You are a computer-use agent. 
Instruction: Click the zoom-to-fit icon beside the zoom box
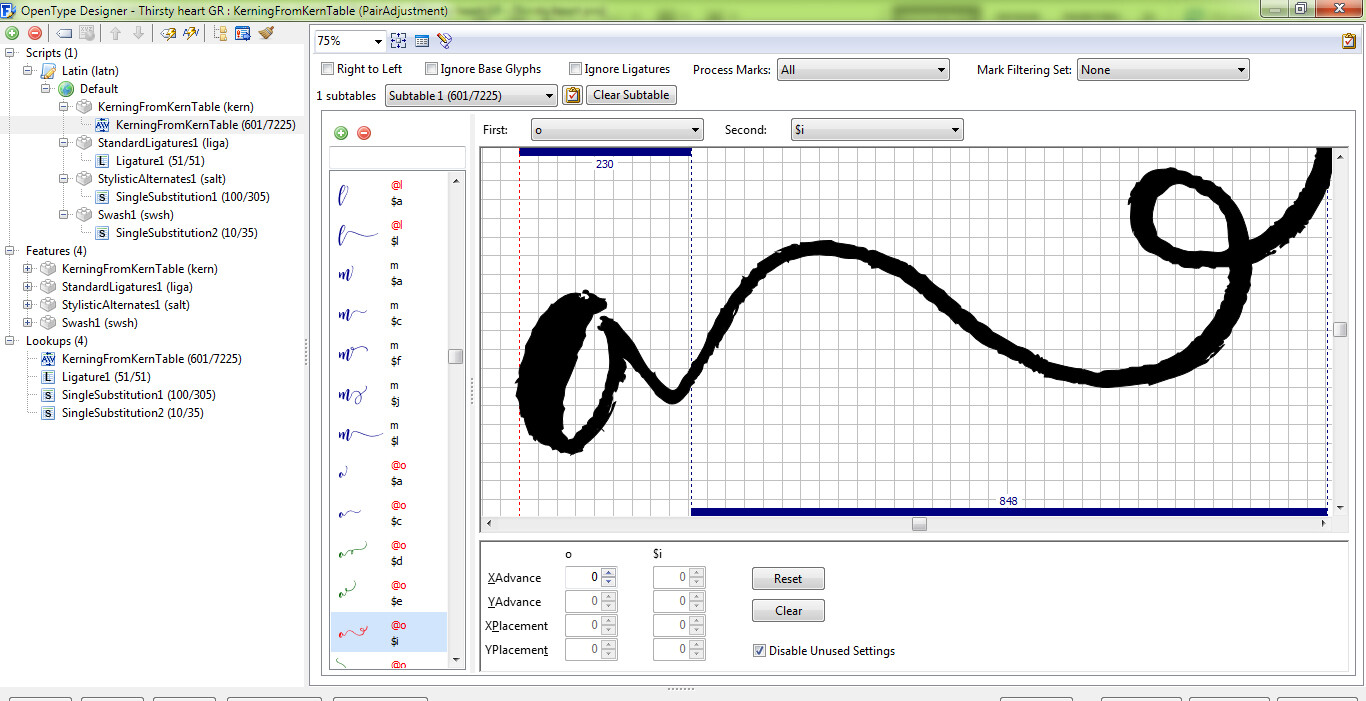click(399, 41)
